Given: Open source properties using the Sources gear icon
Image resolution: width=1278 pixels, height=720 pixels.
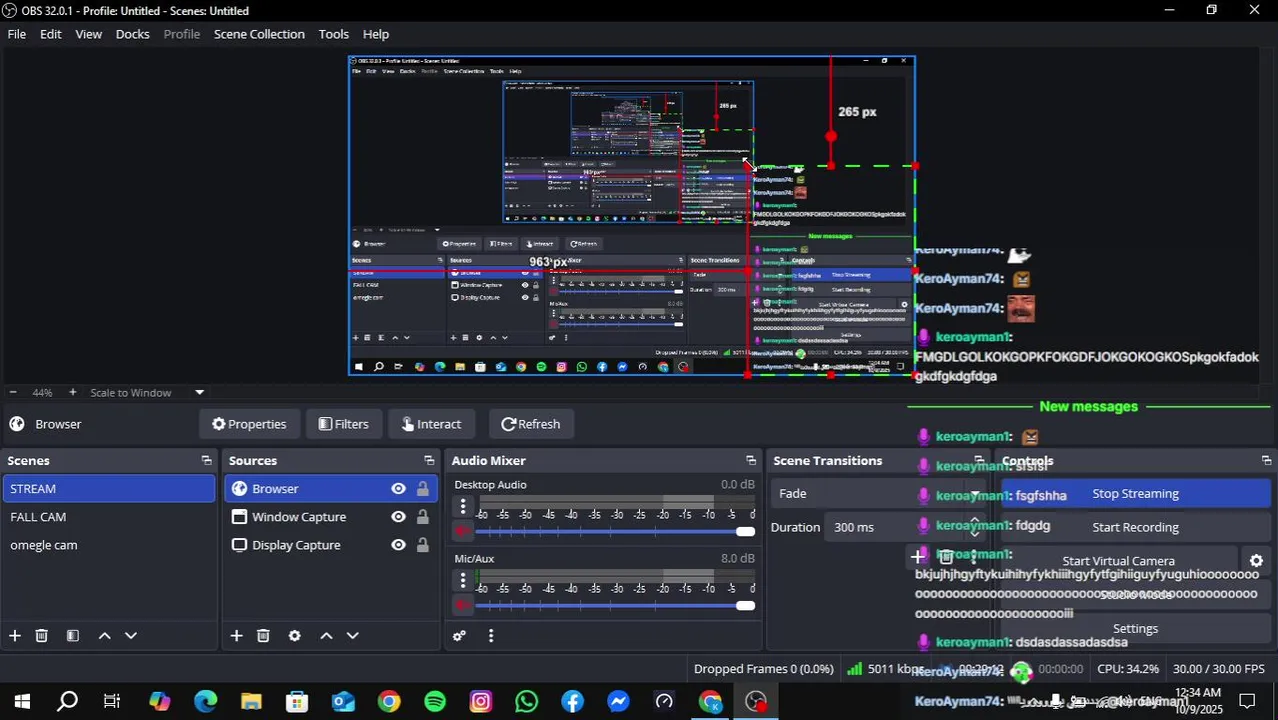Looking at the screenshot, I should tap(294, 636).
